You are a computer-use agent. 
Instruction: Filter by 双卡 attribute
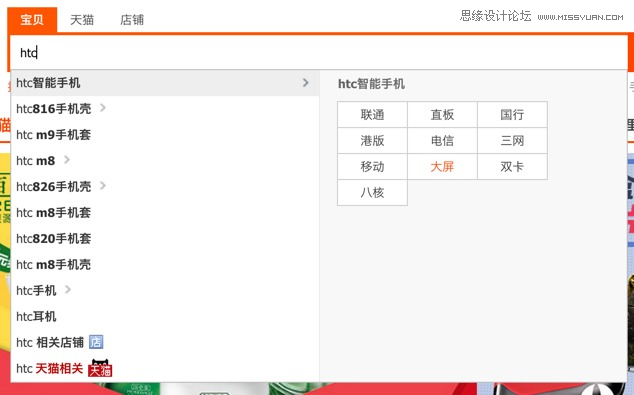point(512,167)
